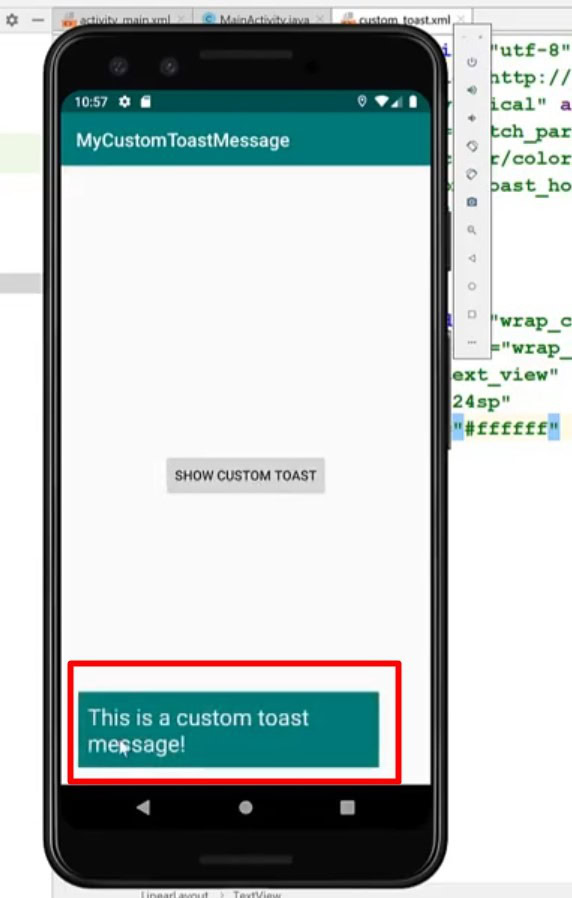Open extended controls via three dots

tap(472, 342)
